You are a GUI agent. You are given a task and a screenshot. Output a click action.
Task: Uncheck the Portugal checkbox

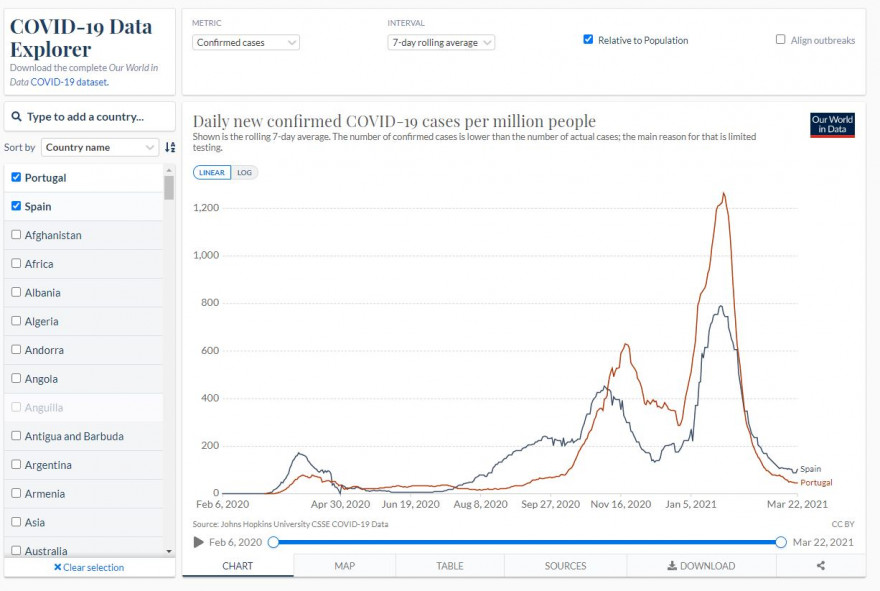16,177
